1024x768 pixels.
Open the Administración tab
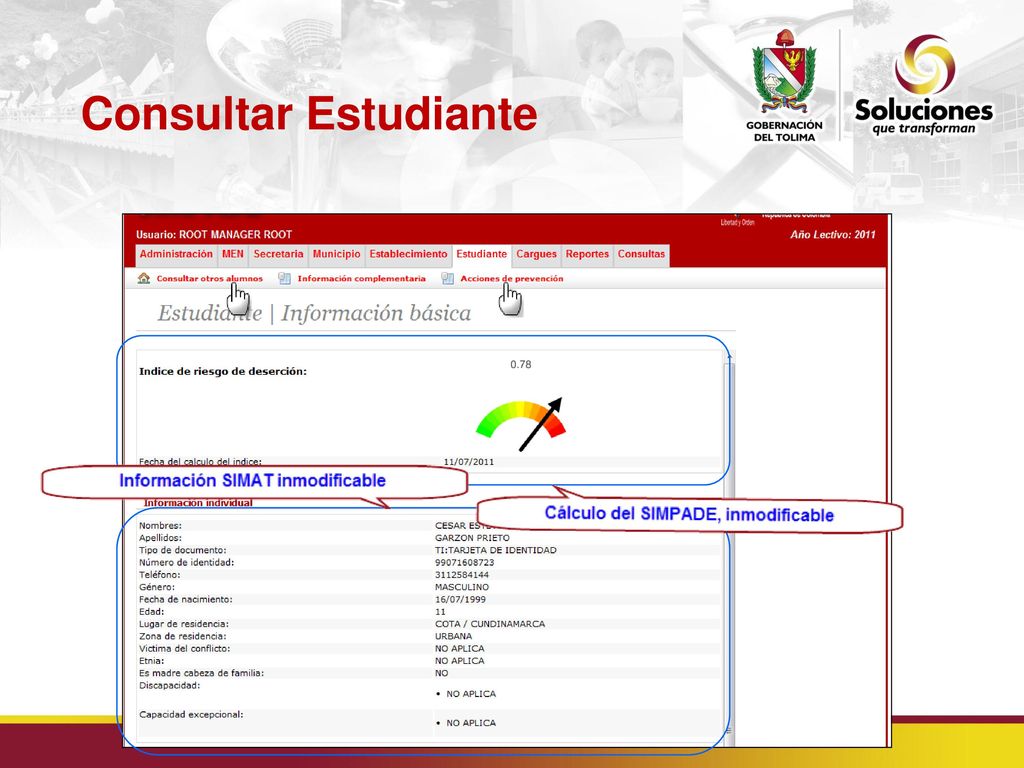(176, 254)
